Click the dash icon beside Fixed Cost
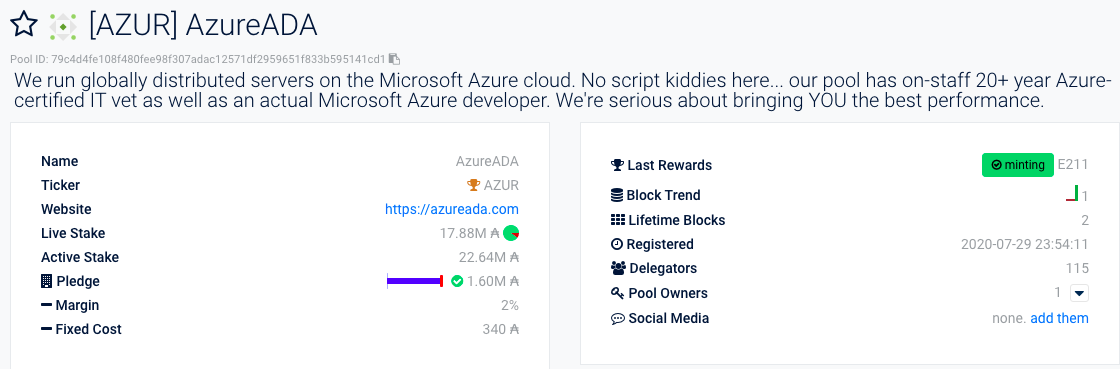This screenshot has height=369, width=1120. (x=46, y=329)
